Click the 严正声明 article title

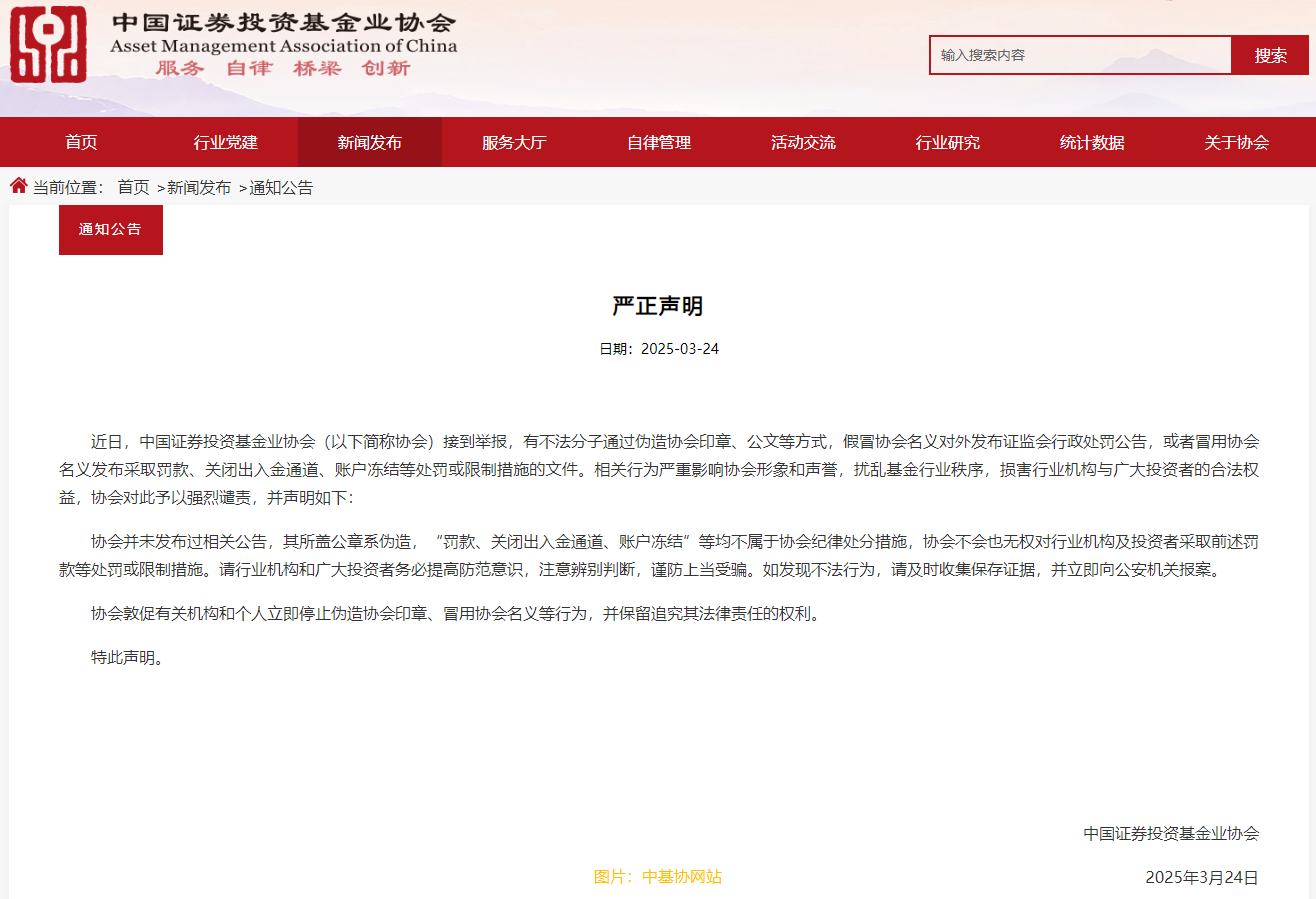coord(658,306)
